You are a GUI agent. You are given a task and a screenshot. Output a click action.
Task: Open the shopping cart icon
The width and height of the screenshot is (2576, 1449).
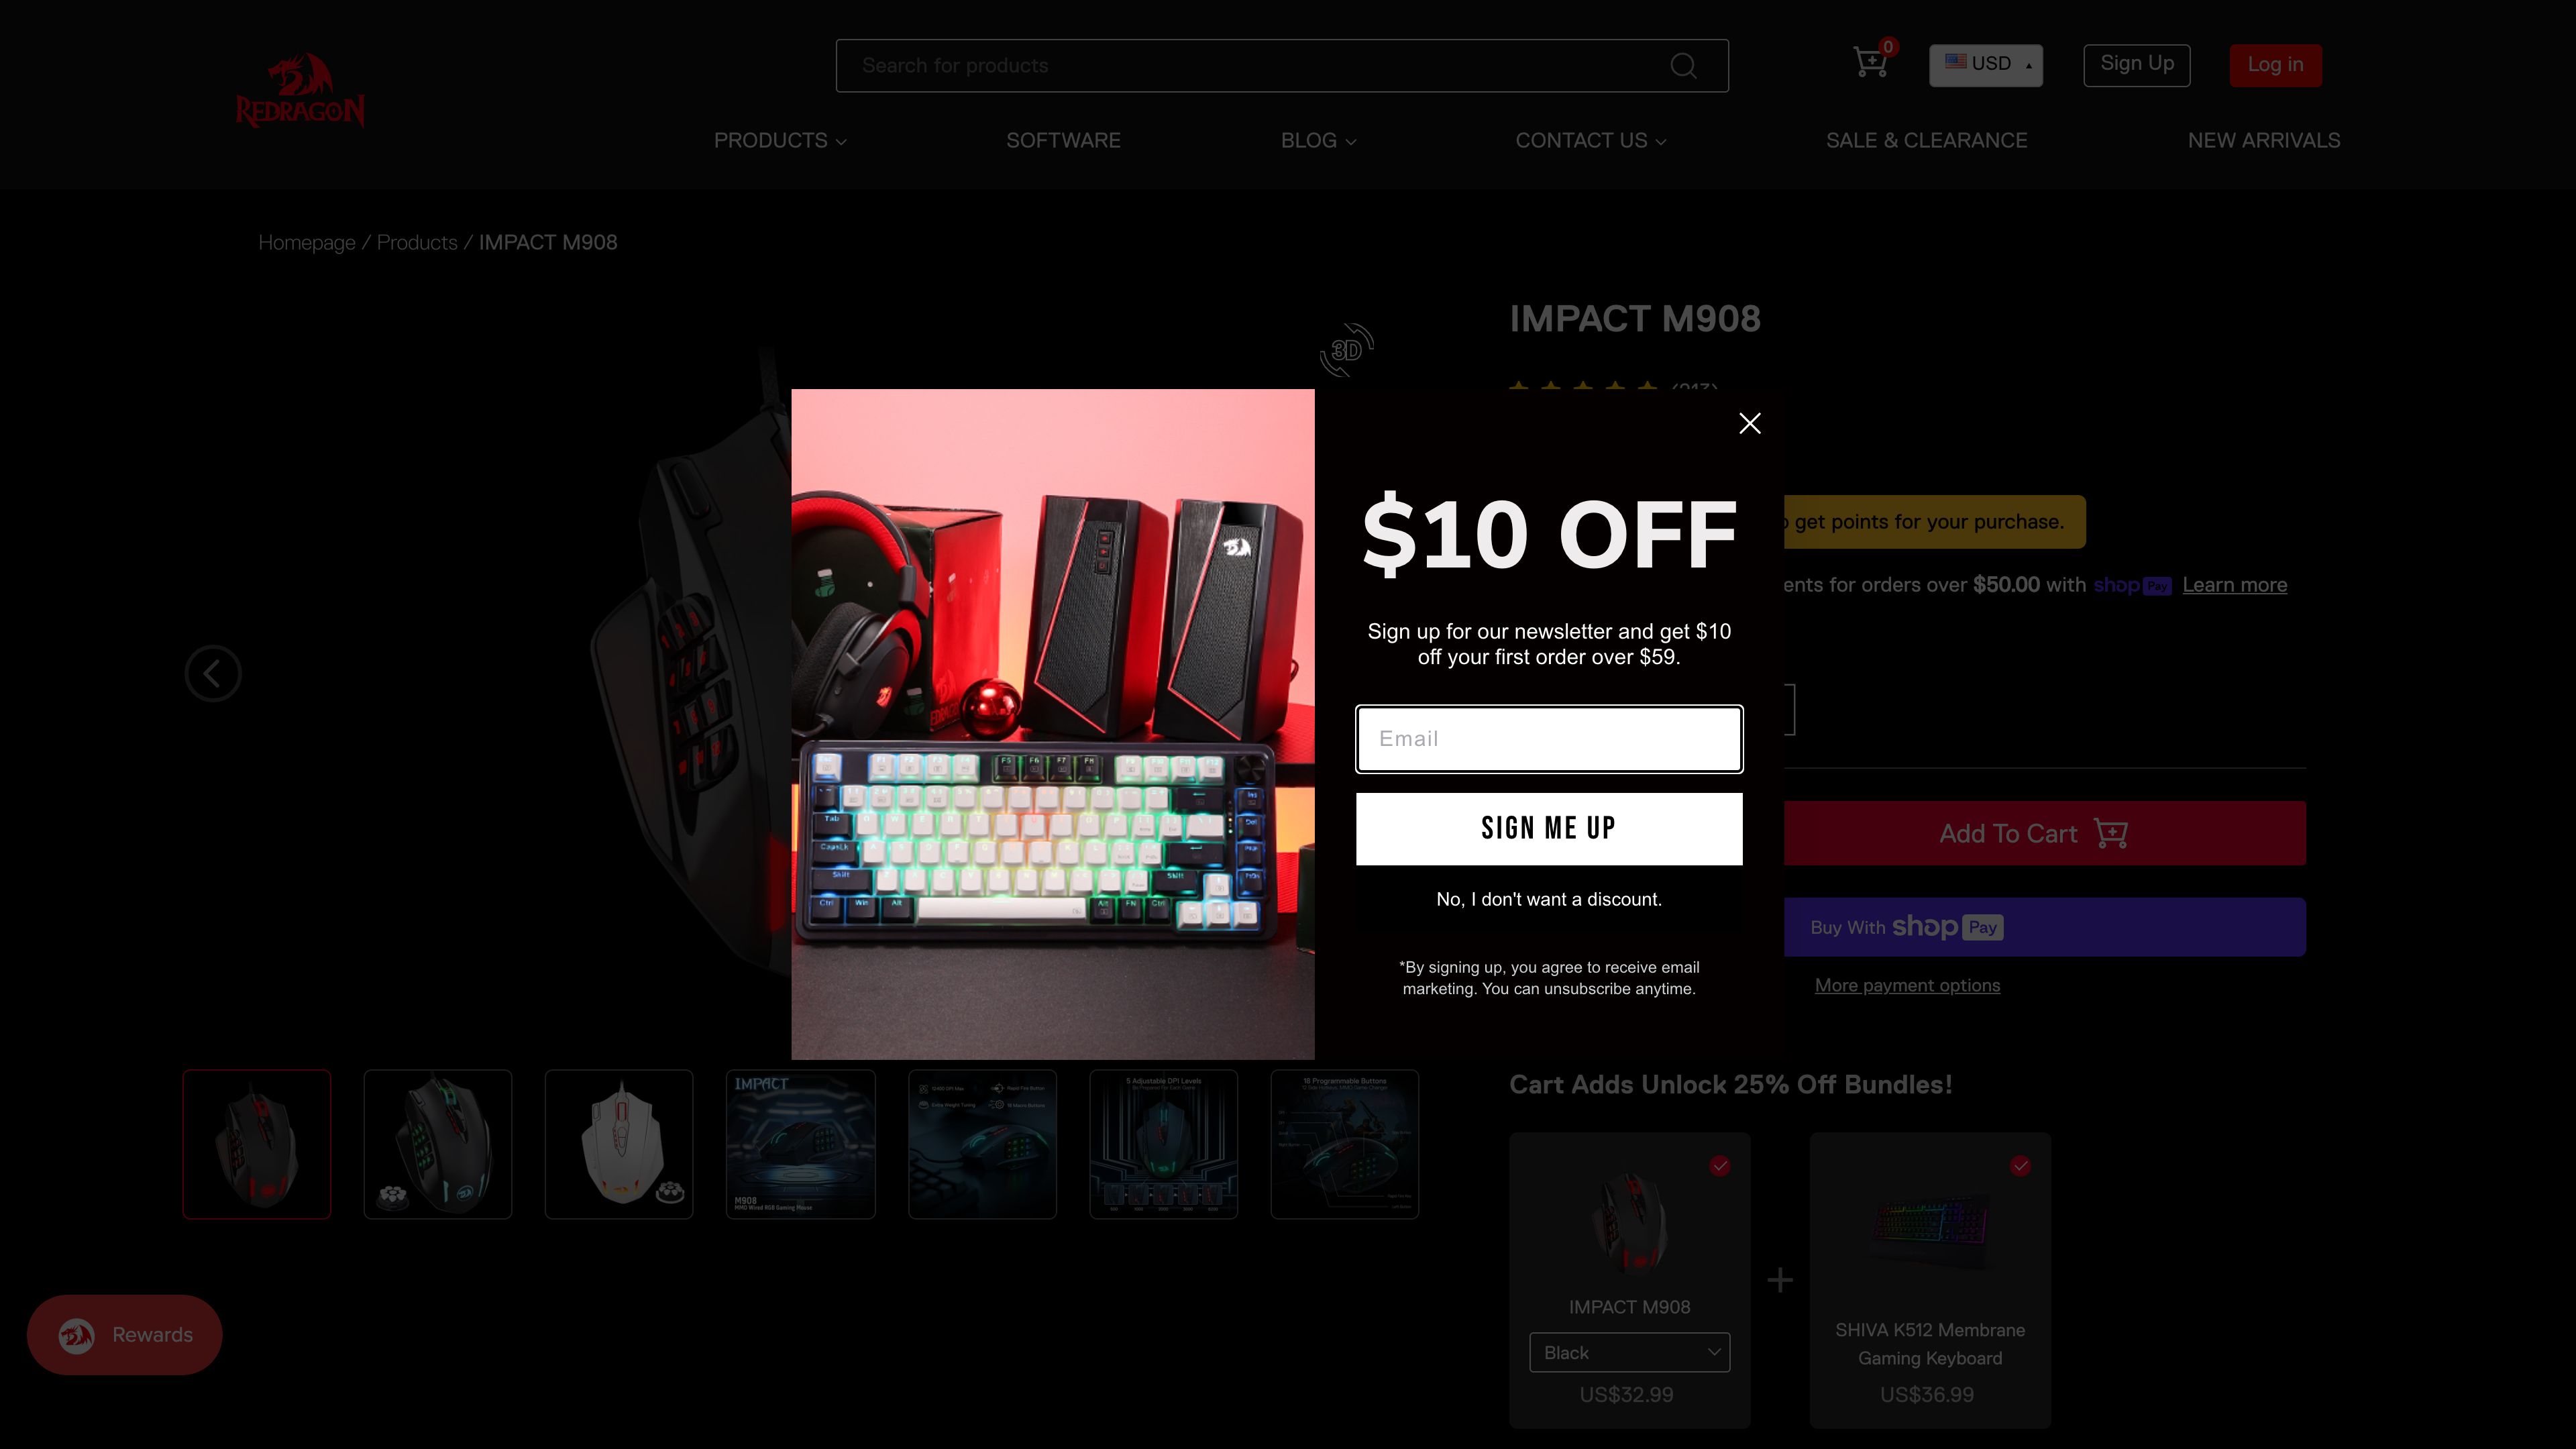point(1870,63)
